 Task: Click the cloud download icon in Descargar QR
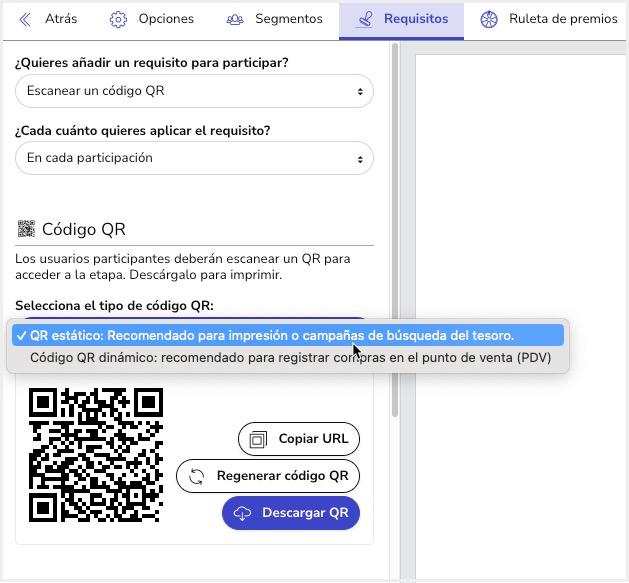coord(242,513)
